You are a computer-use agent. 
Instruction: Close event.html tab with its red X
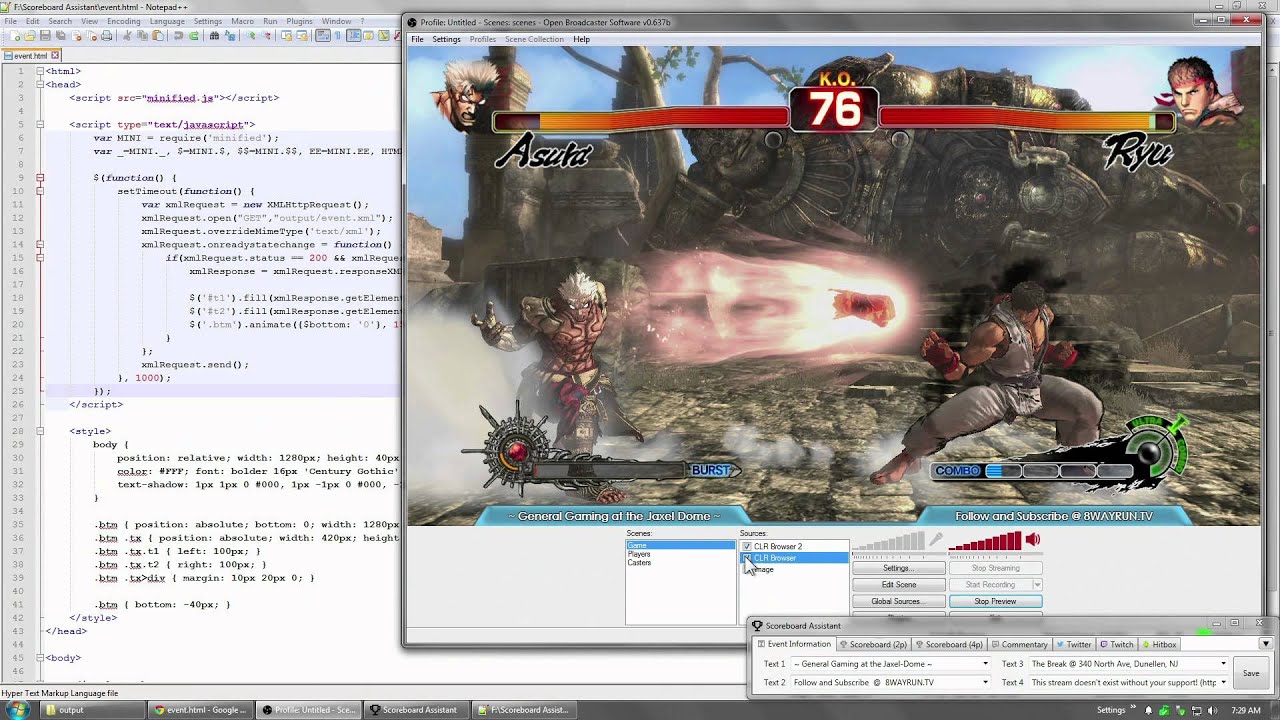[55, 55]
